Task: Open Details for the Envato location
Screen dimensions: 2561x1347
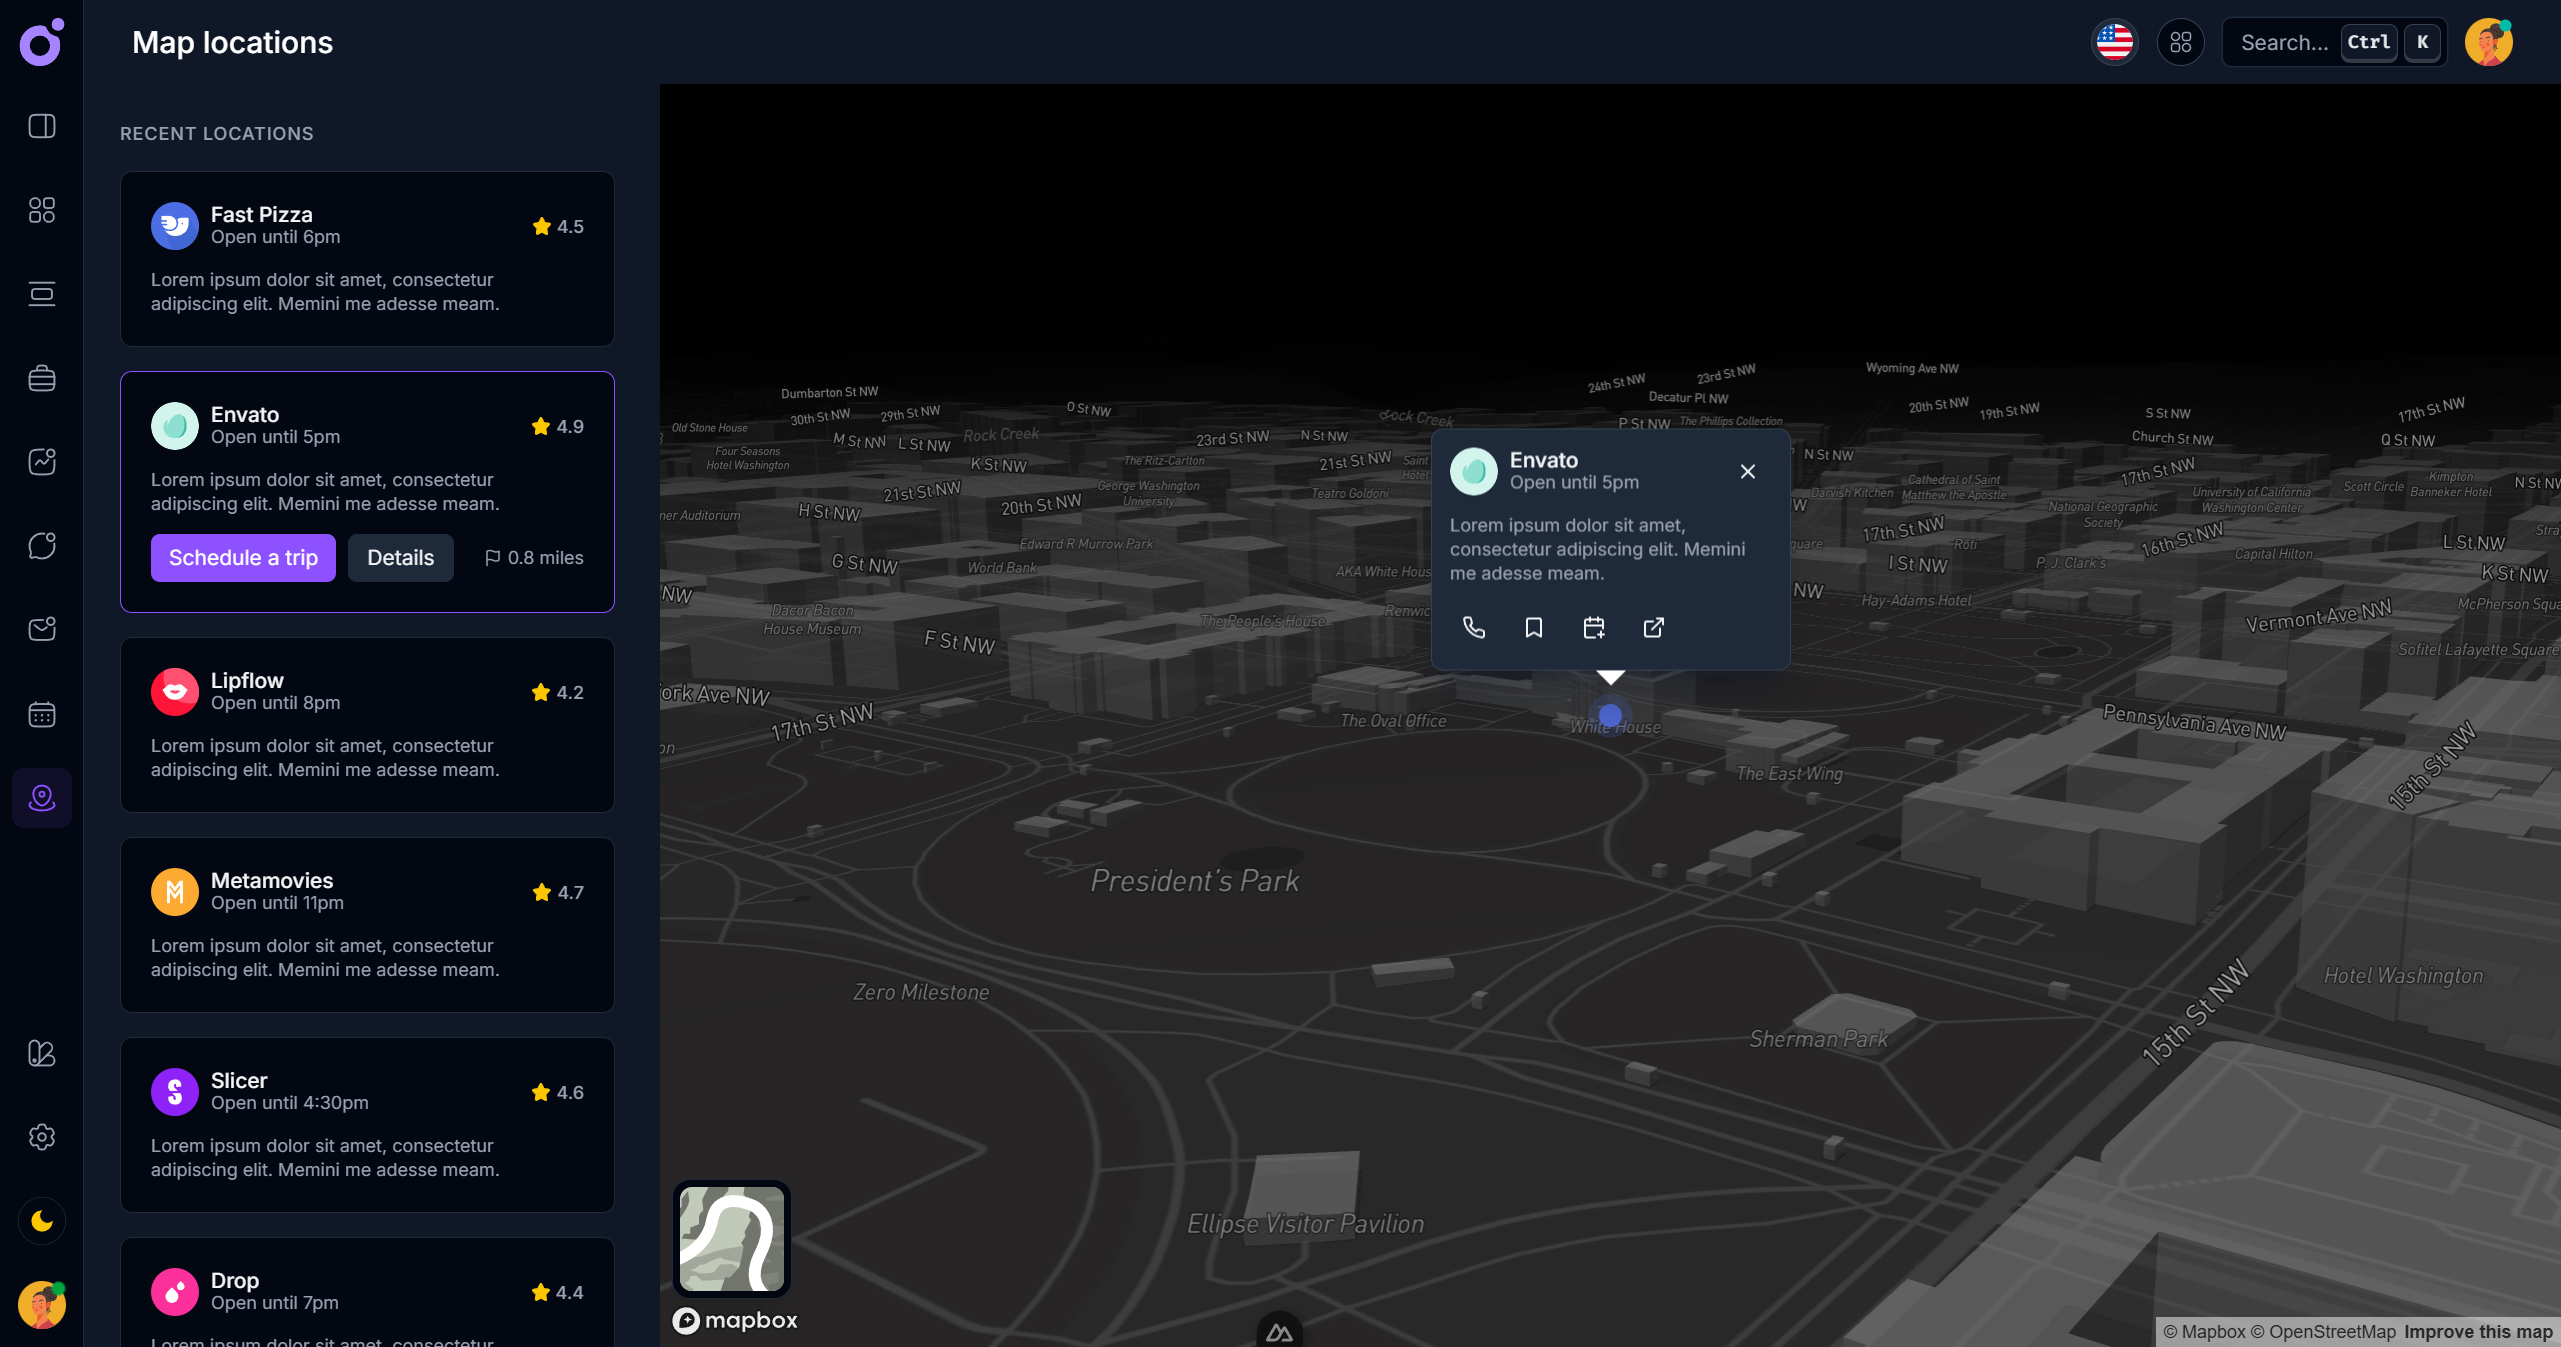Action: pos(400,557)
